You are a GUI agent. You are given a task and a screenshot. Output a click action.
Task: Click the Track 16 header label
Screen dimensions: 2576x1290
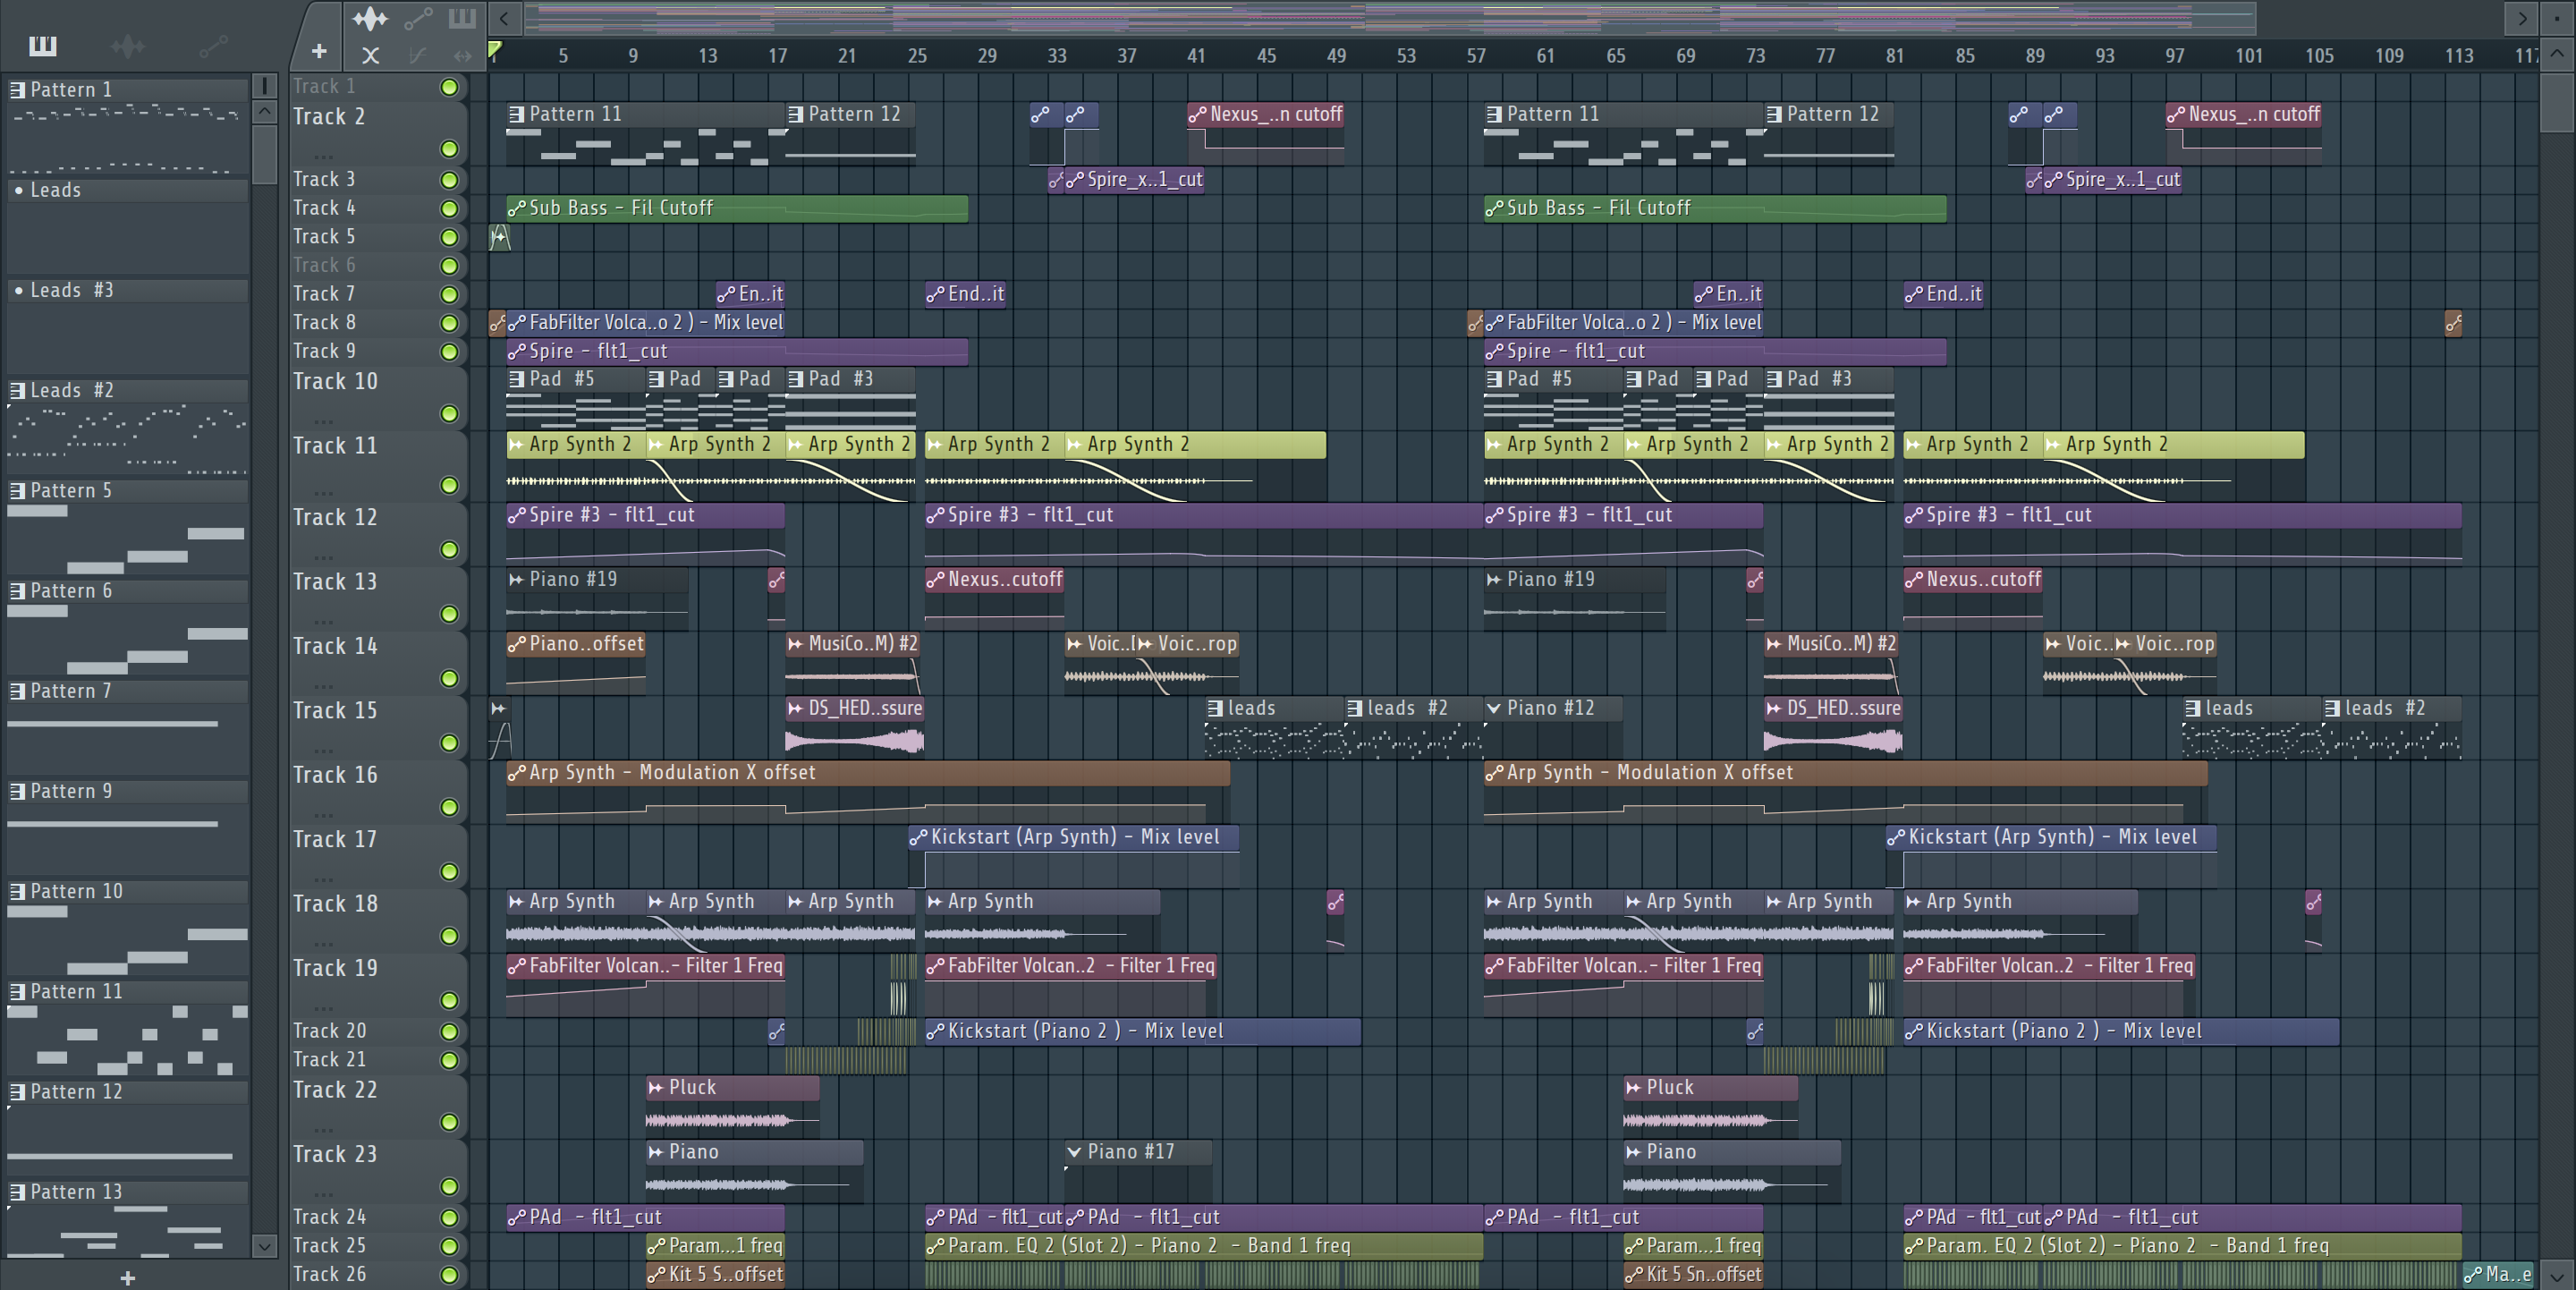coord(335,775)
